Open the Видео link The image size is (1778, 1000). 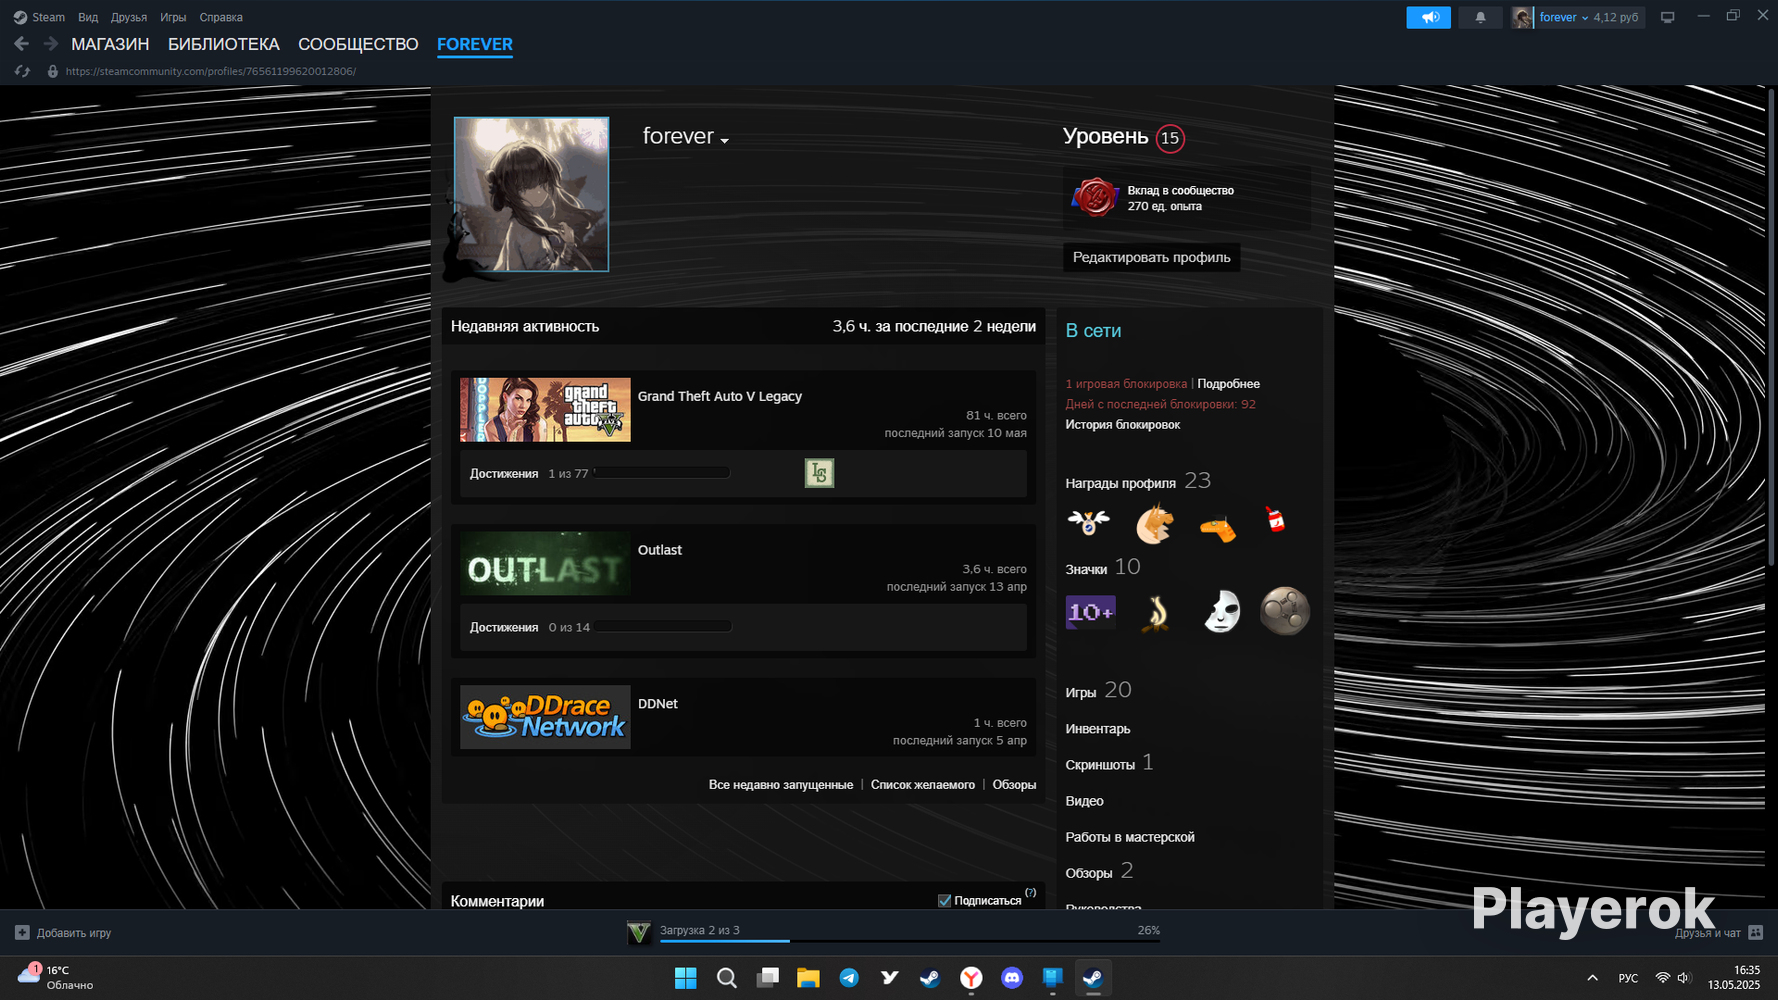click(1084, 801)
